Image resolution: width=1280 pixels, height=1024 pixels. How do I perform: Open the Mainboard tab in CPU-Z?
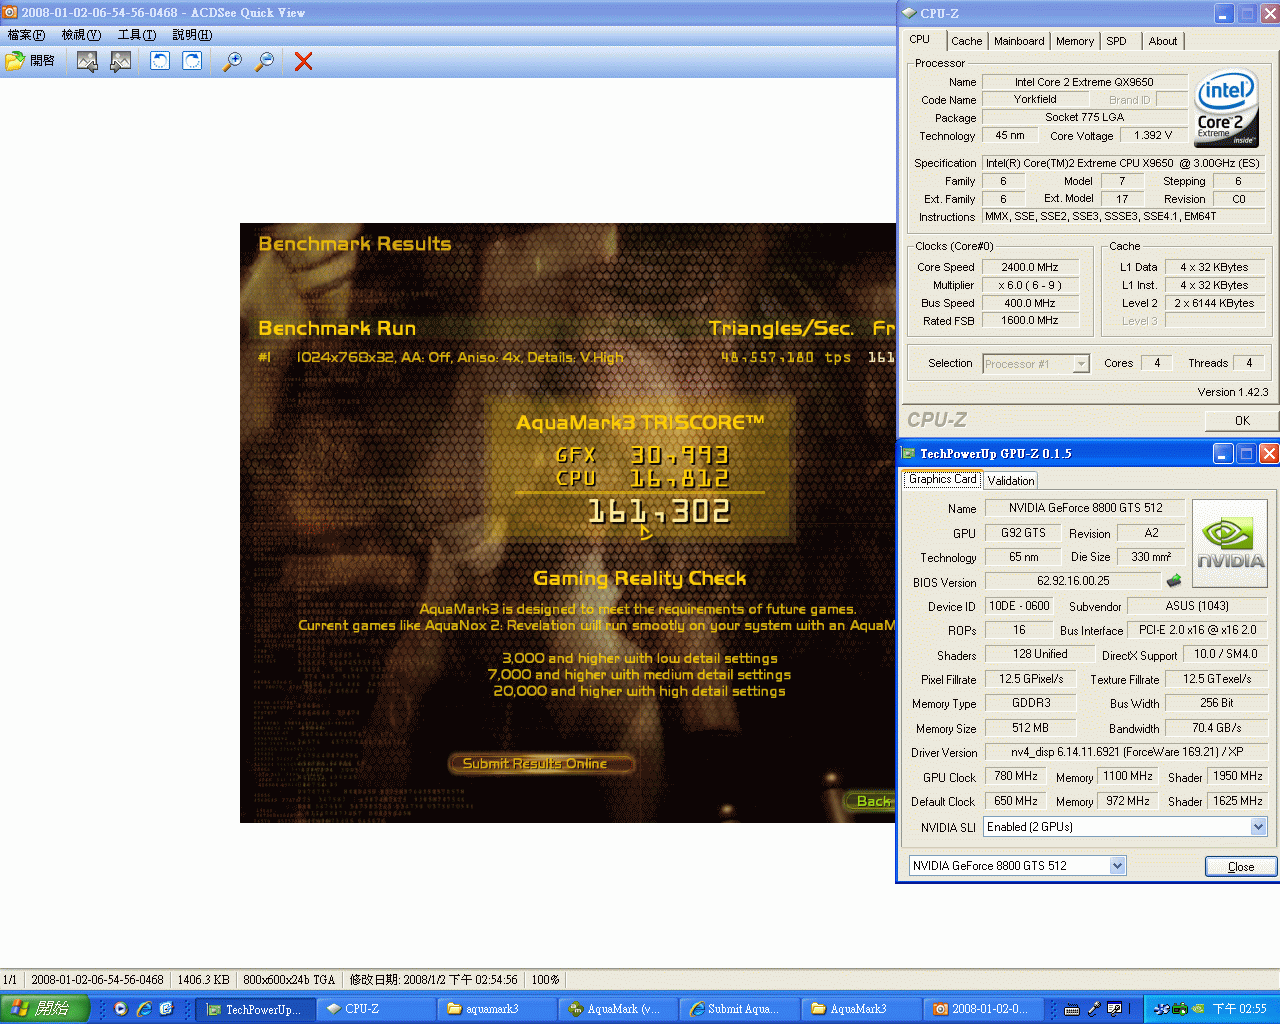1019,41
